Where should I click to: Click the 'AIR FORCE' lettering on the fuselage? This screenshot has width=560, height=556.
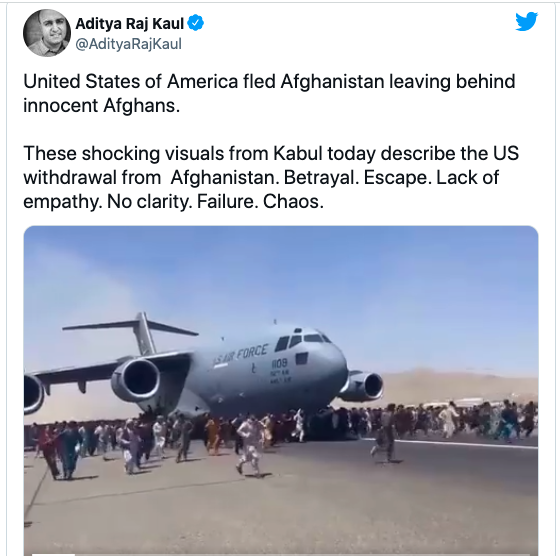tap(241, 355)
